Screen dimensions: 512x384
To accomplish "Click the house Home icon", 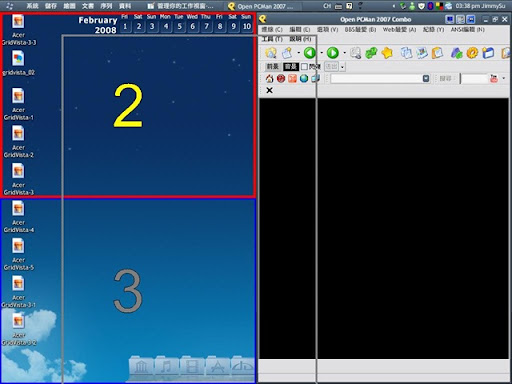I will click(x=269, y=79).
